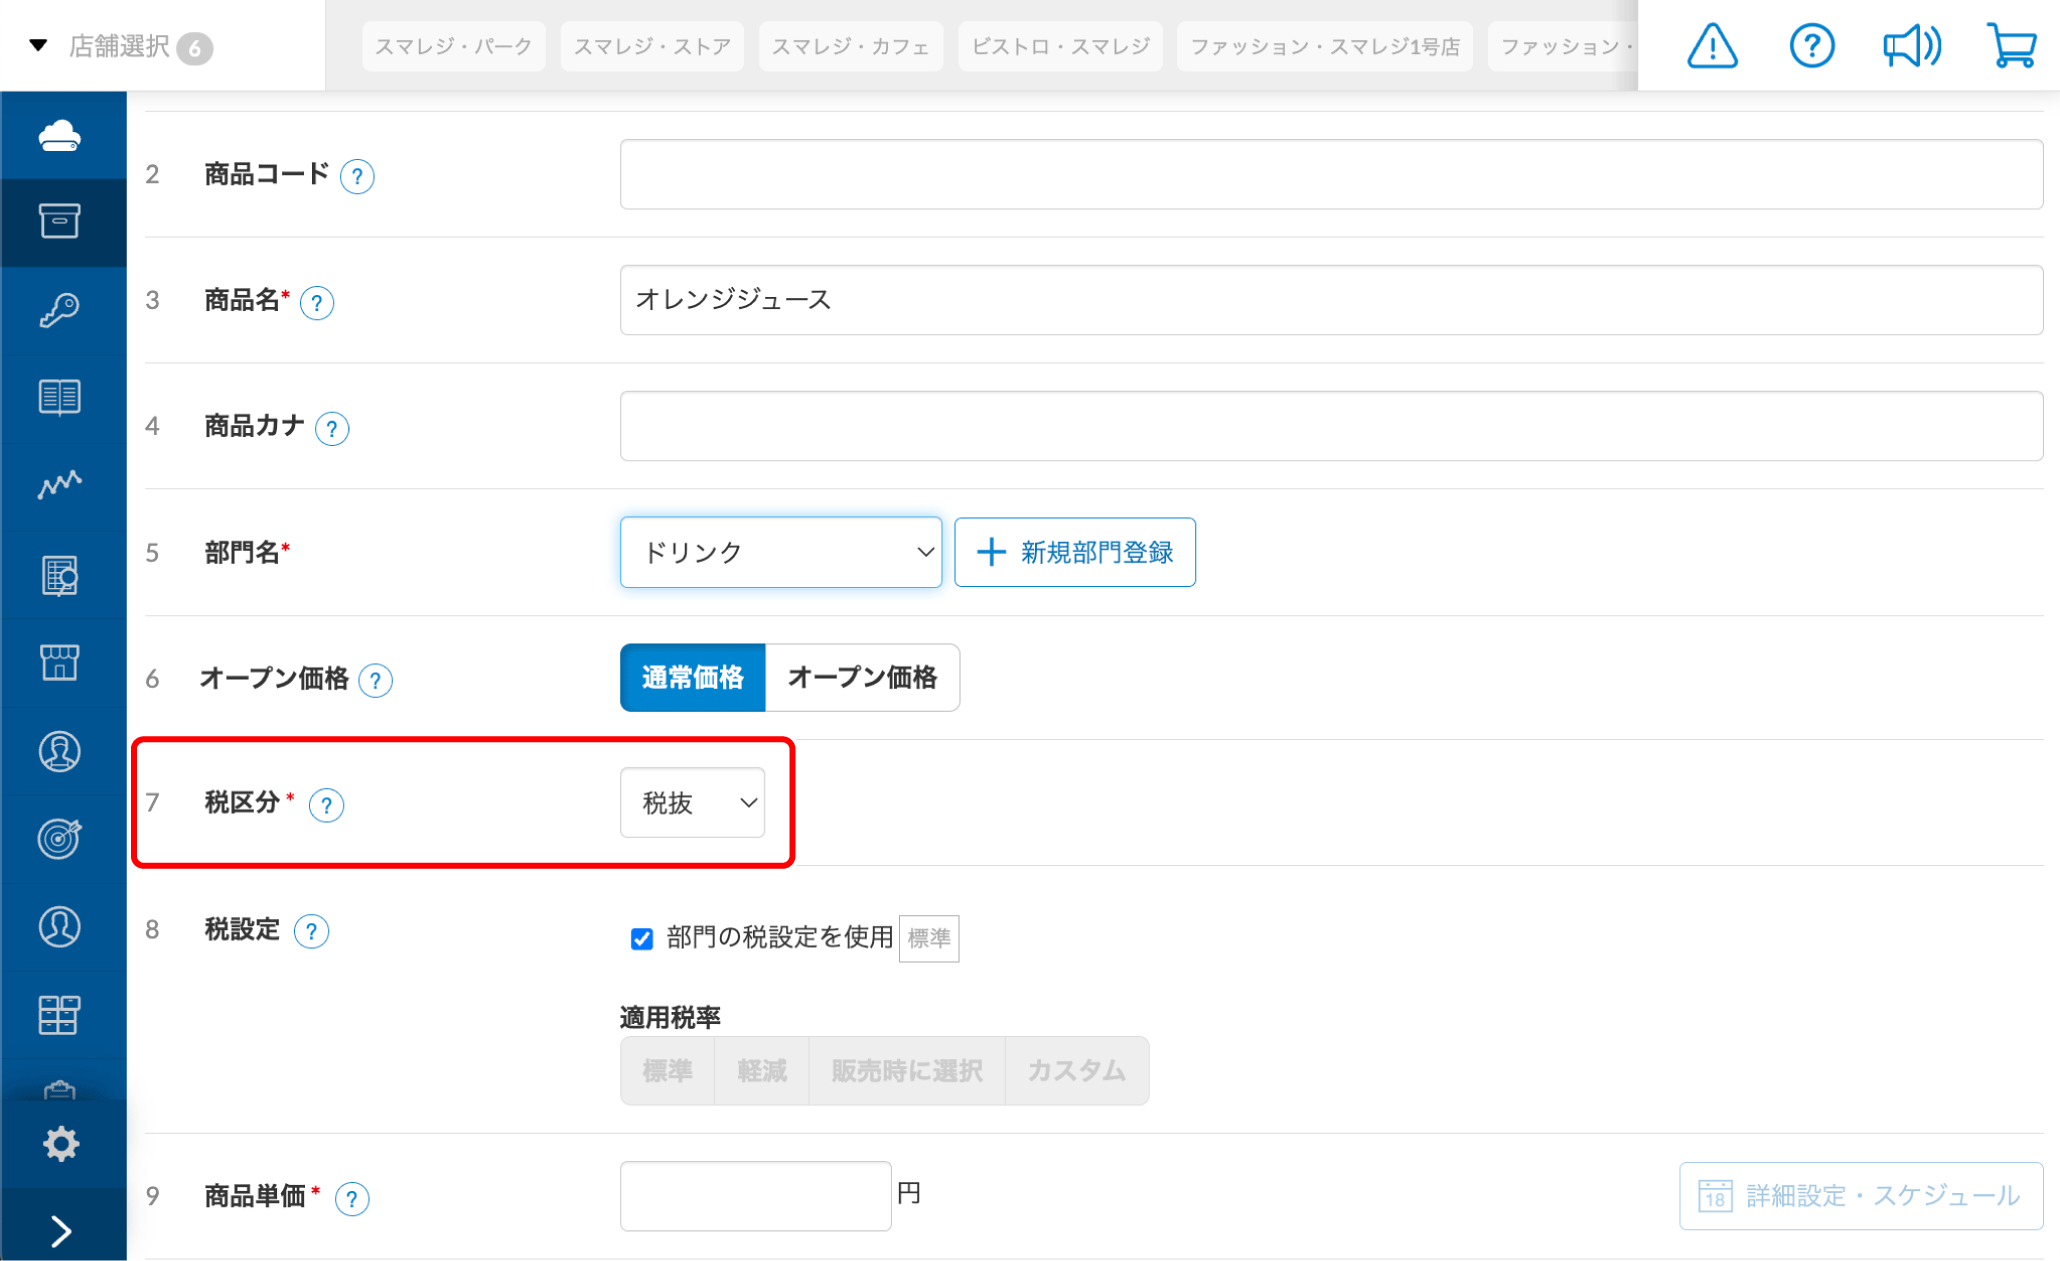Expand the 店舗選択 store selector

pos(120,45)
